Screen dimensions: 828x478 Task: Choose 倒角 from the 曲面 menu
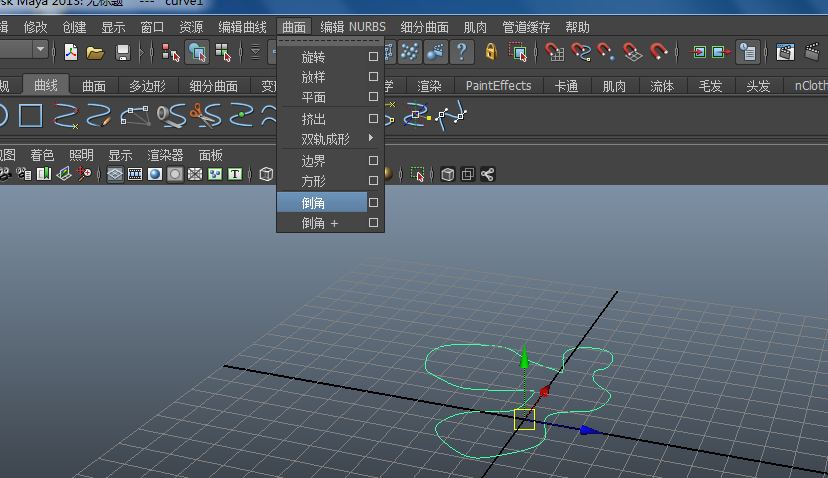tap(322, 202)
